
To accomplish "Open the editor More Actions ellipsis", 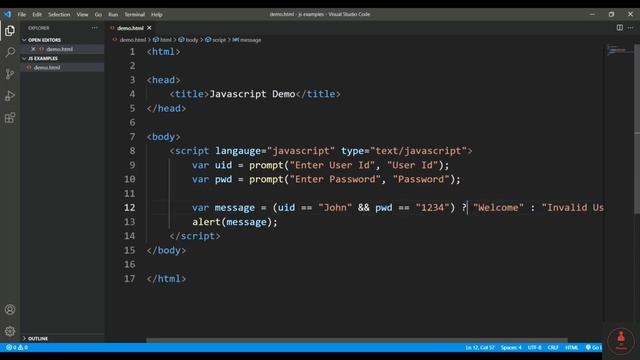I will (x=631, y=28).
